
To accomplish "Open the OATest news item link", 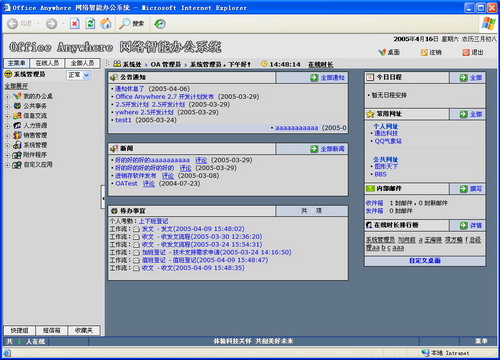I will coord(126,184).
